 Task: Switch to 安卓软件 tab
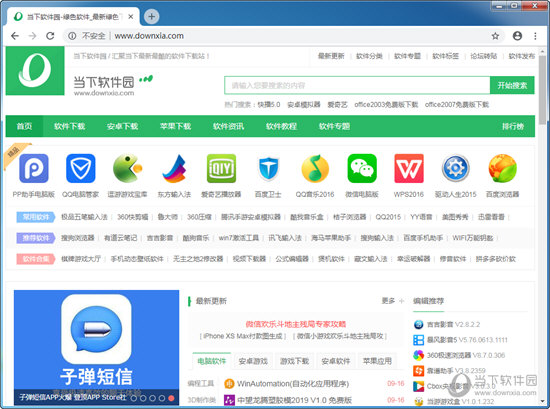pos(336,361)
